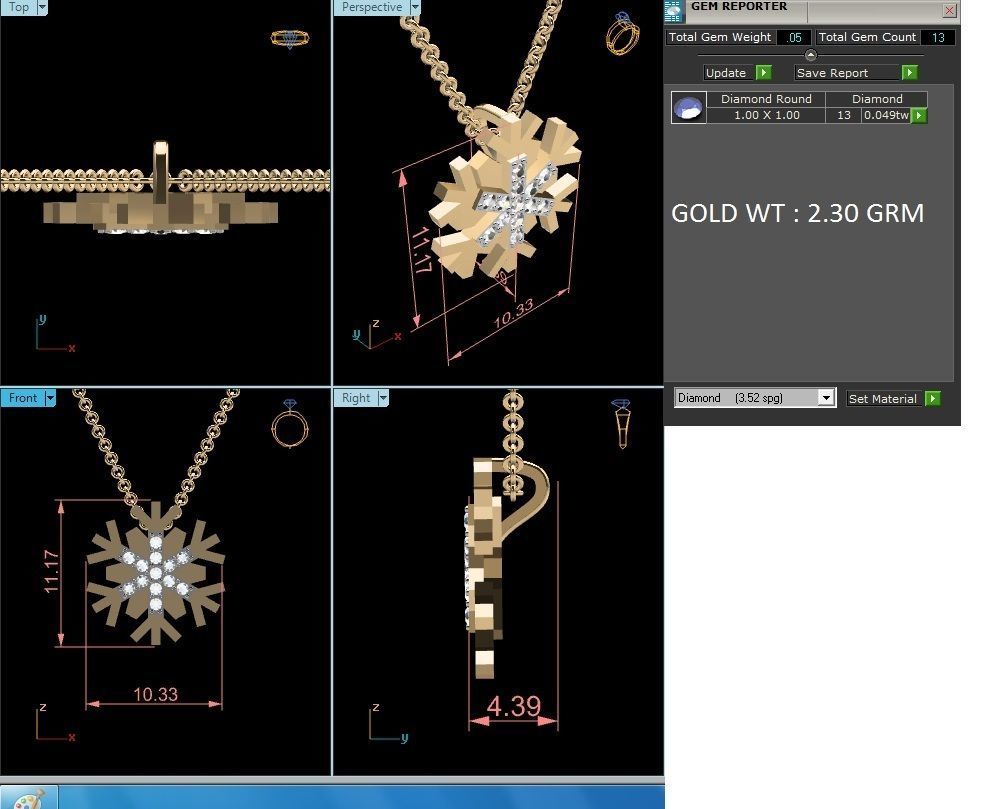Click the Total Gem Weight value .05

click(794, 37)
